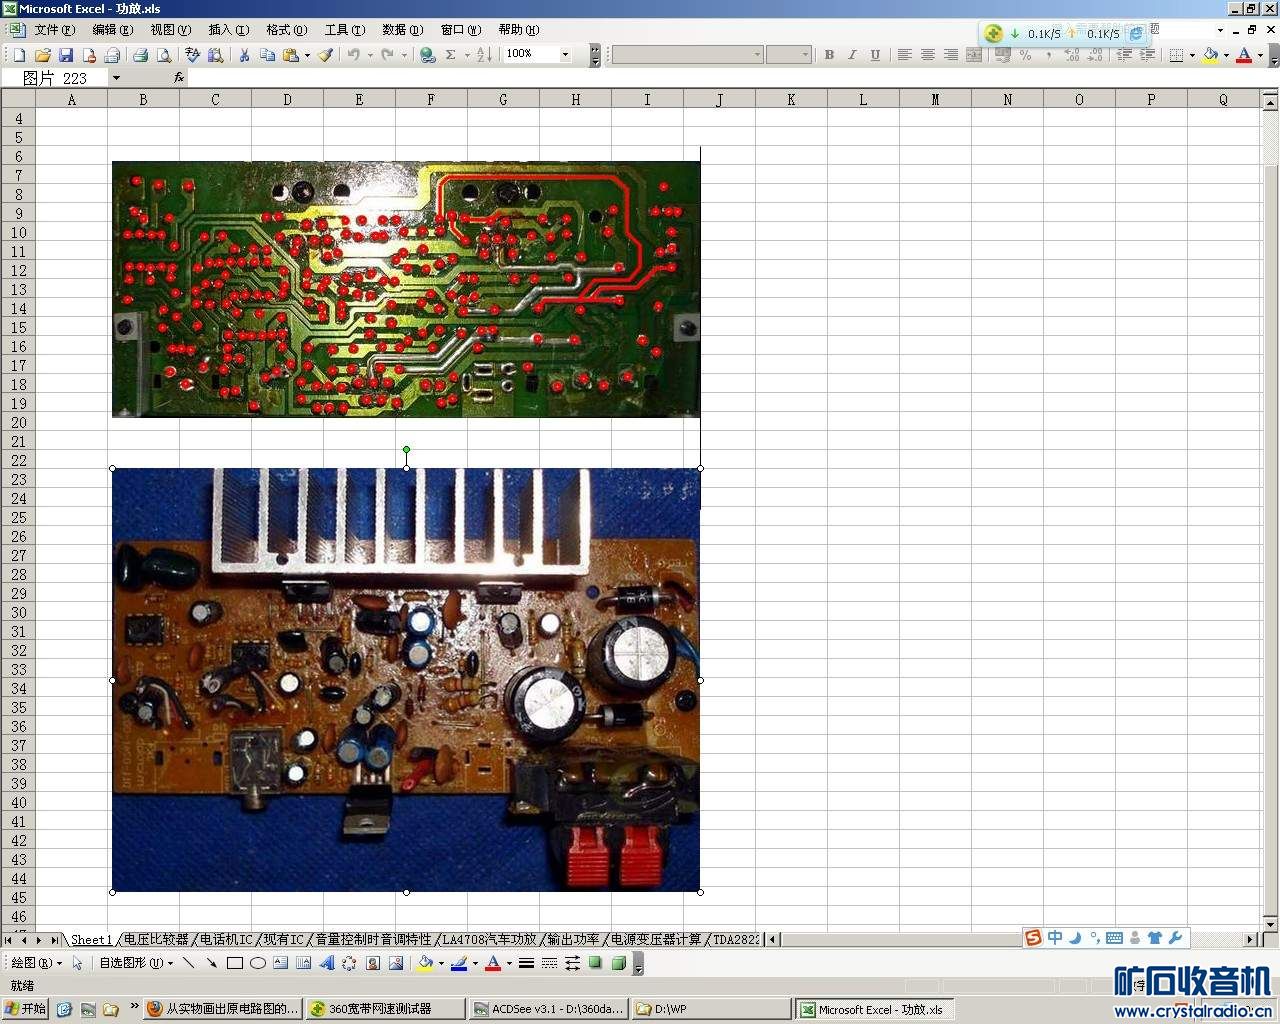Open the 文件 (File) menu
Image resolution: width=1280 pixels, height=1024 pixels.
click(54, 30)
